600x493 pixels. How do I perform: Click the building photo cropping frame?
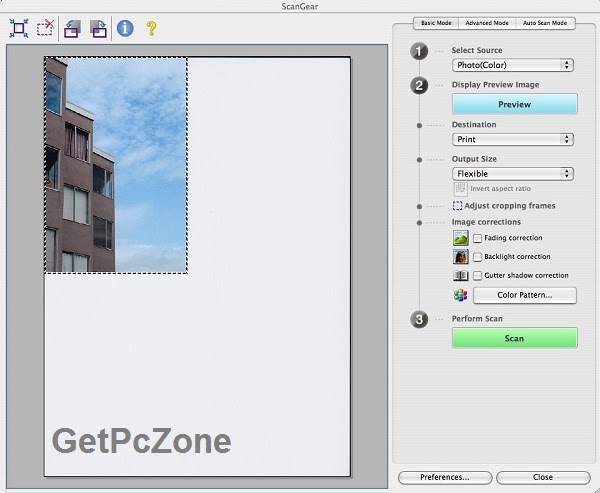pos(116,165)
